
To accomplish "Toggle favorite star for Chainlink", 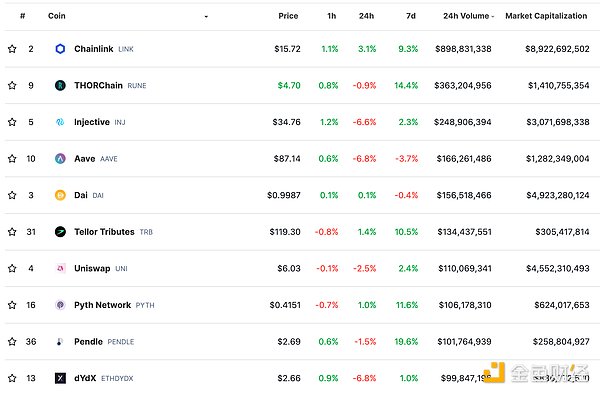I will (x=12, y=49).
